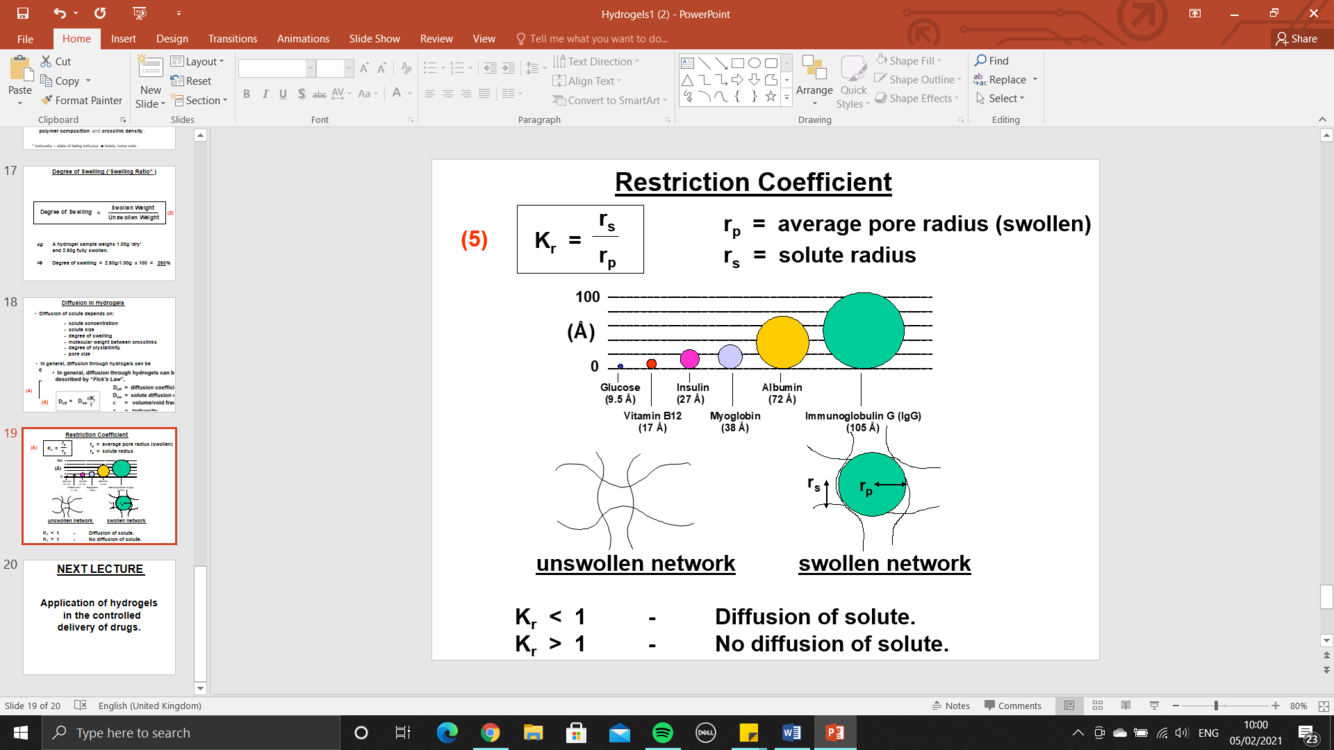Start Slide Show from status bar
Viewport: 1334px width, 750px height.
1154,706
